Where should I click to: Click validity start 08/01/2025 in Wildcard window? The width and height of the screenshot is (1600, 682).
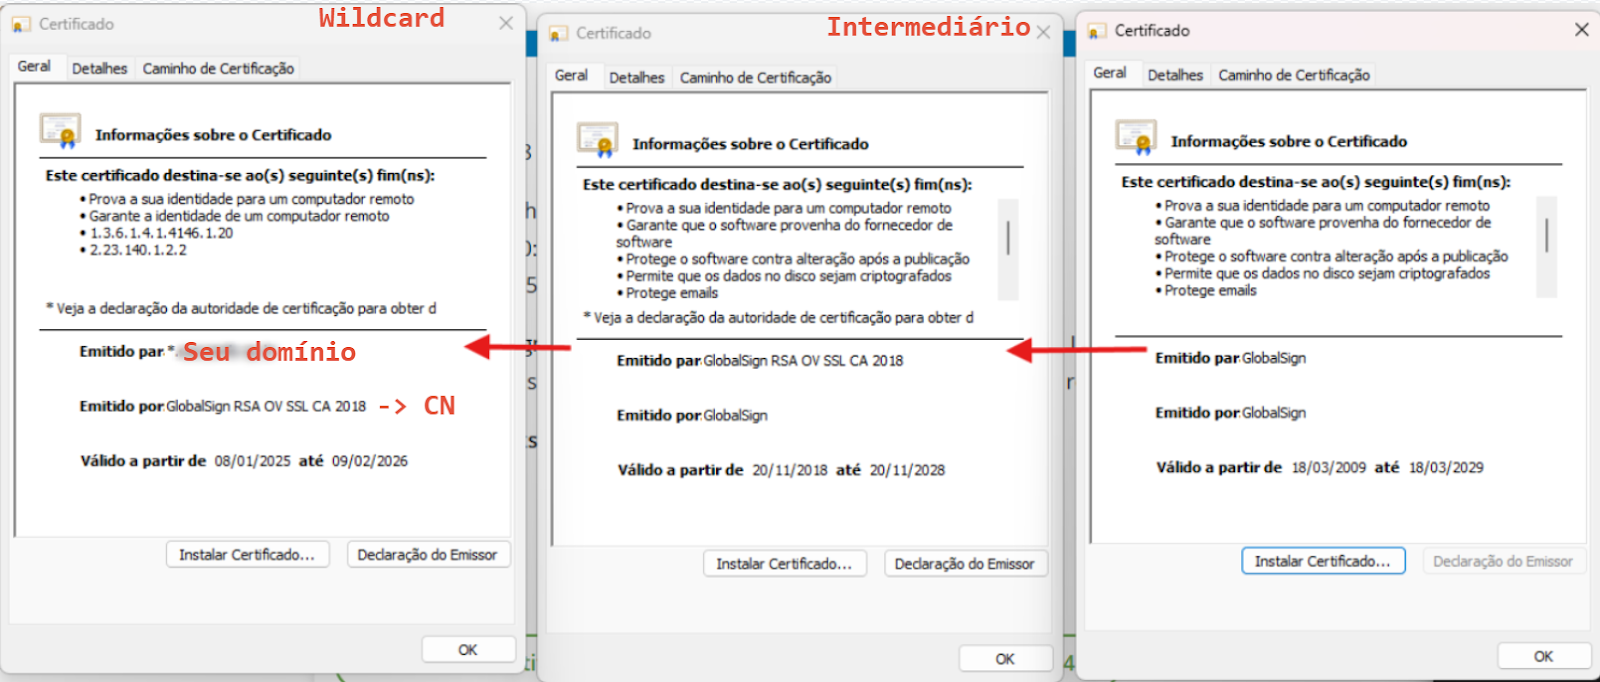(x=253, y=461)
